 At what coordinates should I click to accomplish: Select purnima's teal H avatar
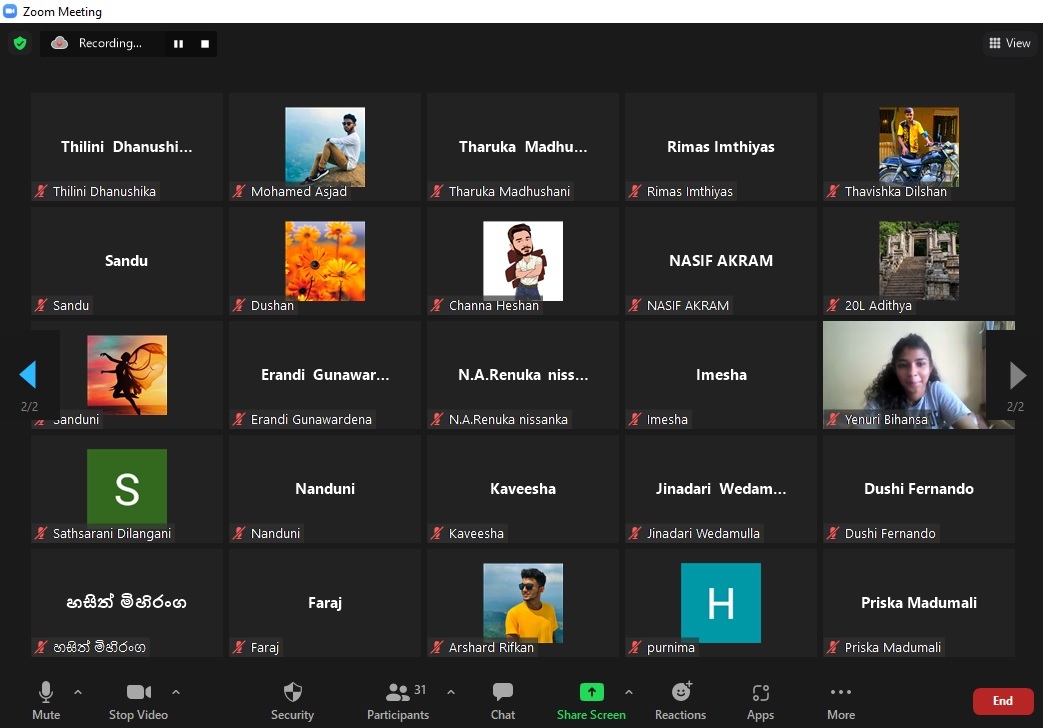tap(720, 602)
